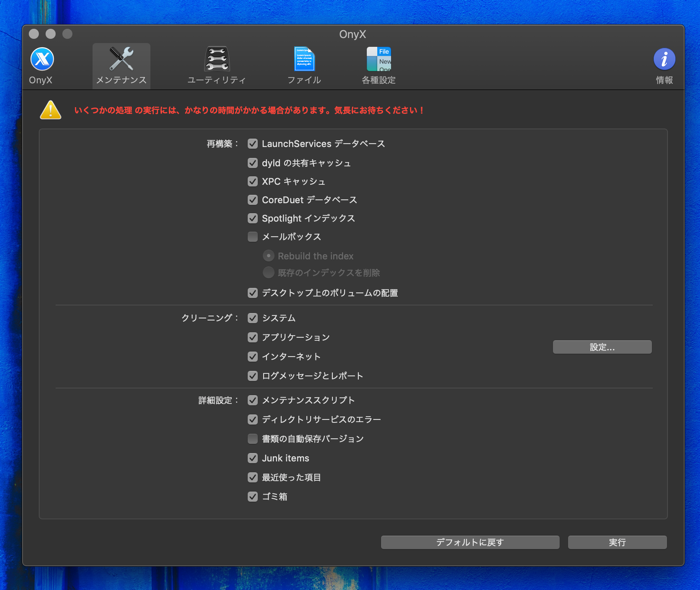Click the 詳細設定 section label
Screen dimensions: 700x590
218,400
